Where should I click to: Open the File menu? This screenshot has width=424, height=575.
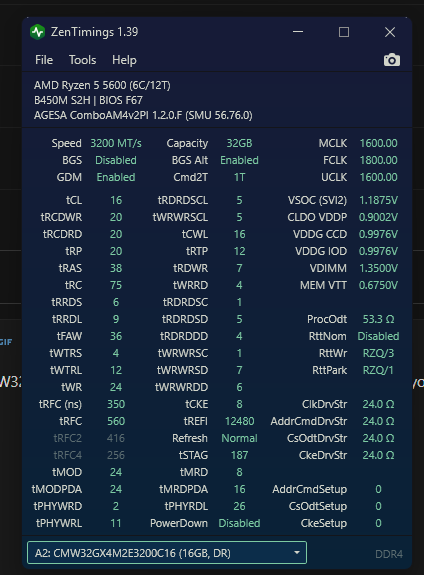[x=44, y=60]
